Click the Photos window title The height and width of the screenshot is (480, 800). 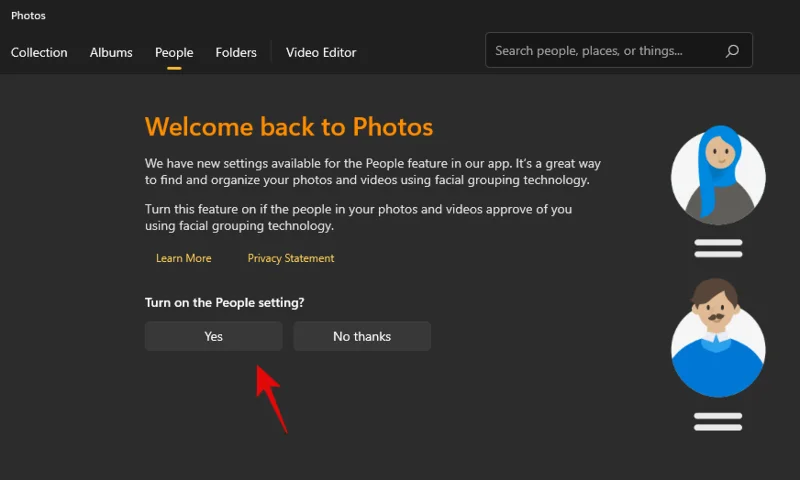28,16
